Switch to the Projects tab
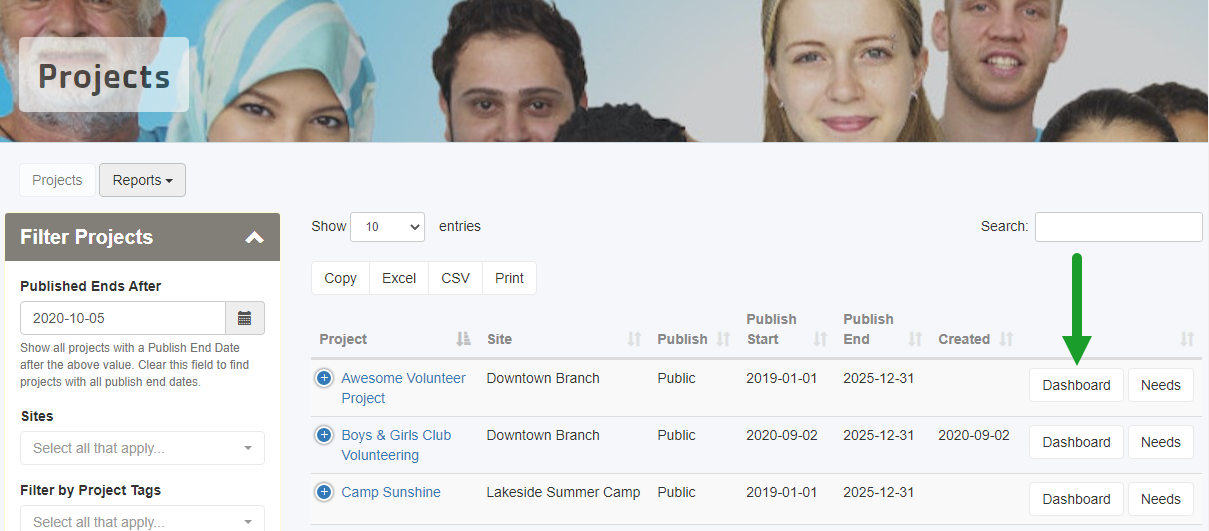Screen dimensions: 1209x531 tap(57, 180)
